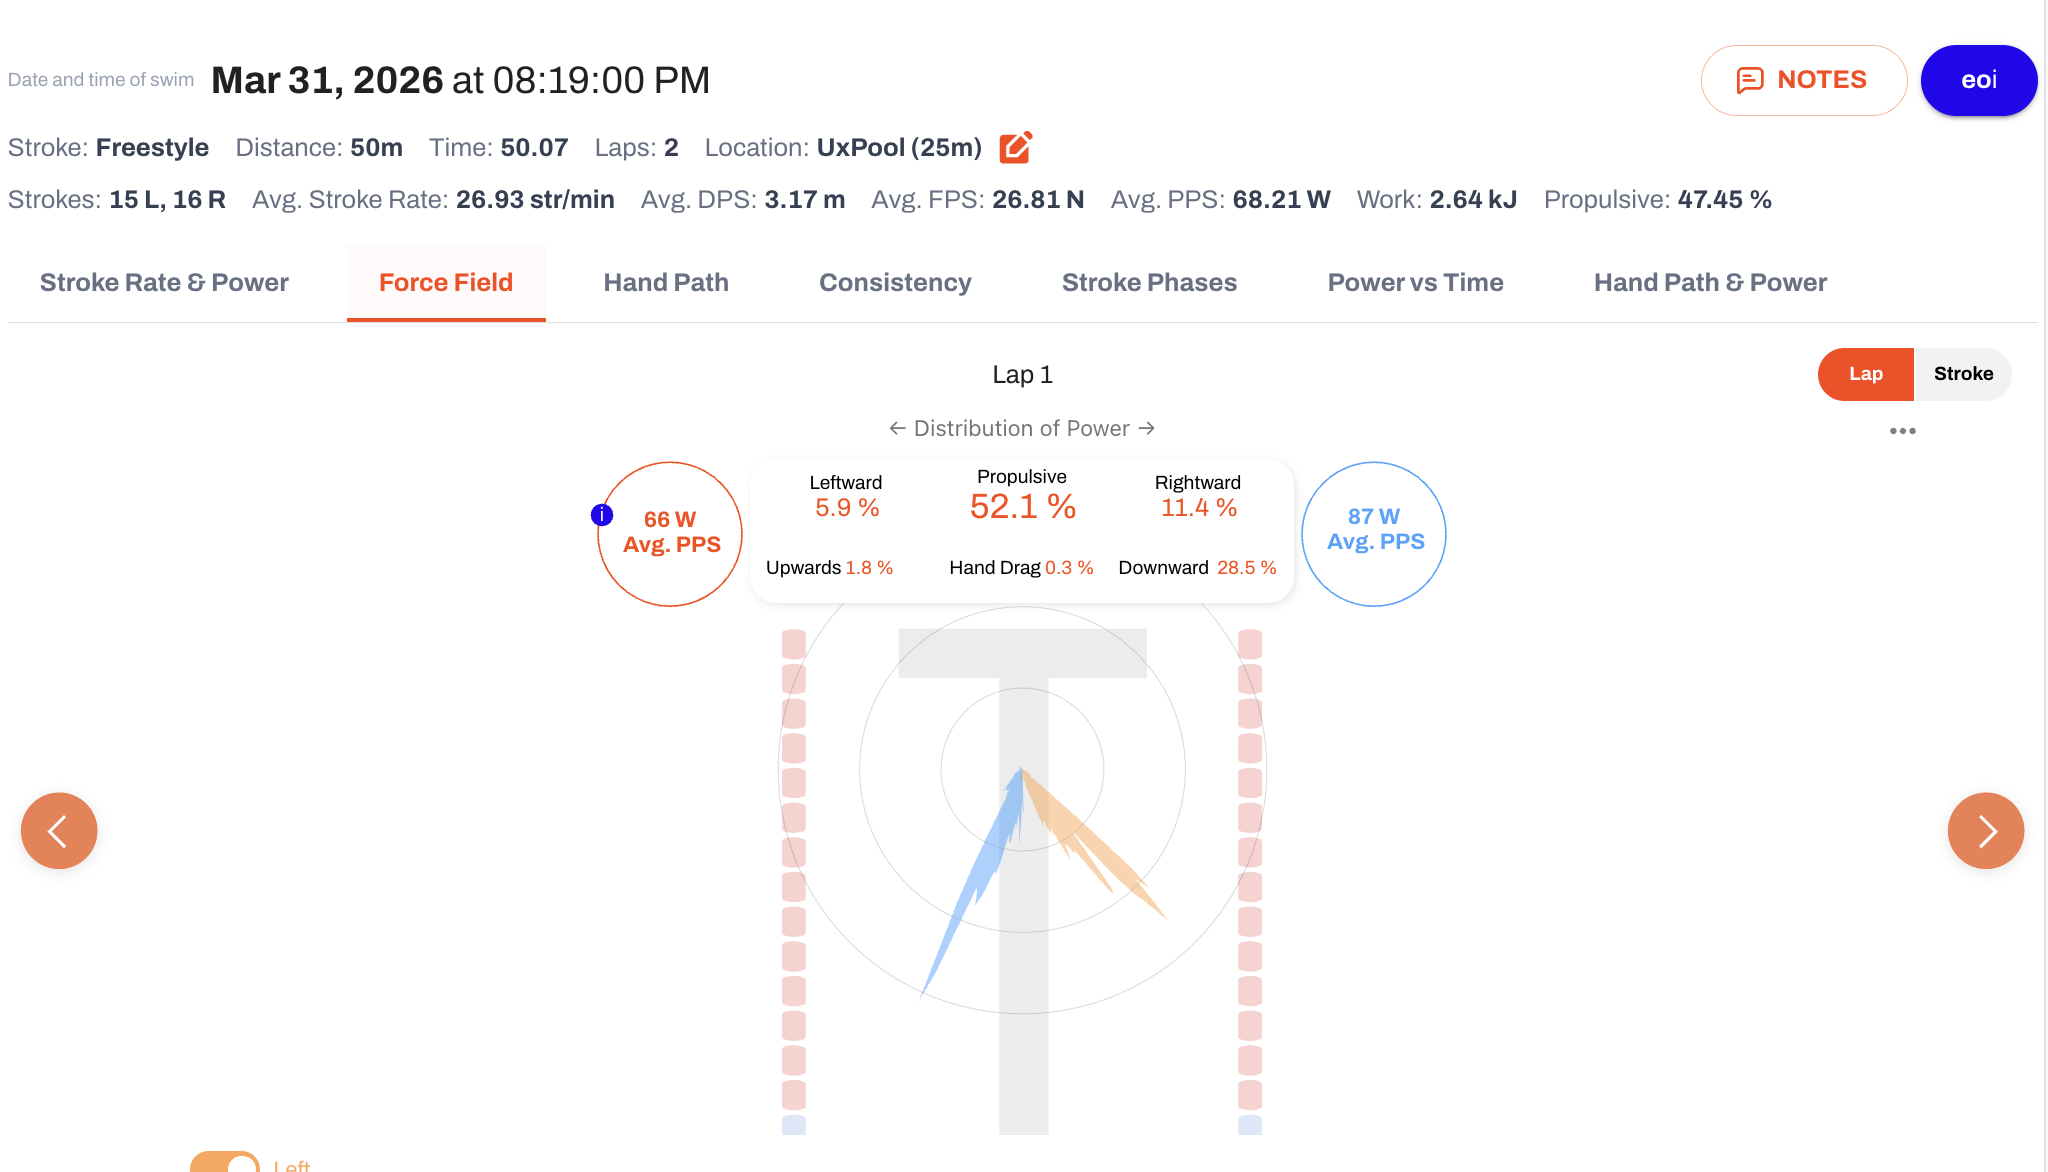
Task: Go to next lap with right arrow
Action: point(1985,831)
